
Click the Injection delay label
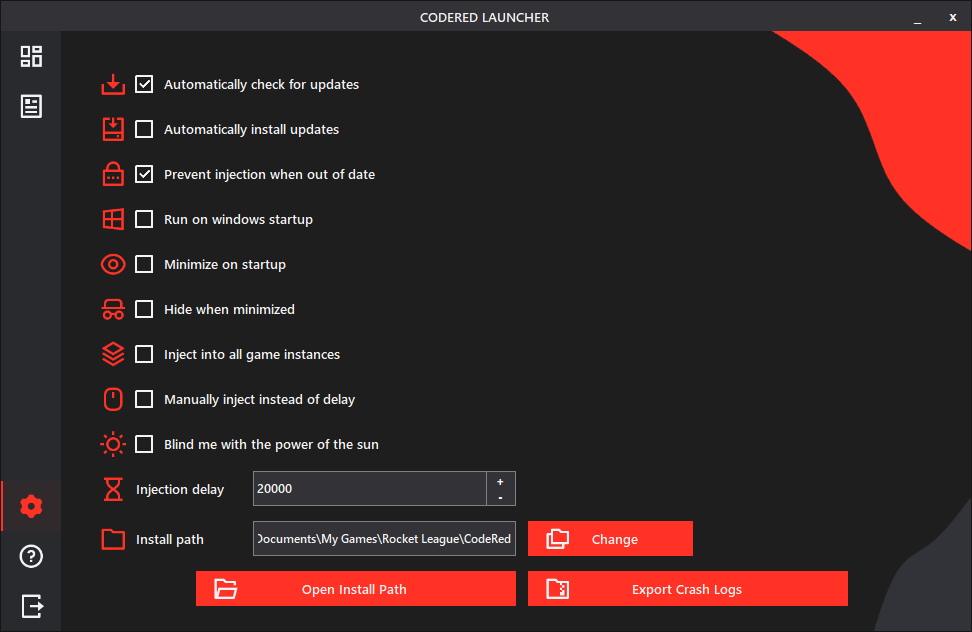click(180, 489)
